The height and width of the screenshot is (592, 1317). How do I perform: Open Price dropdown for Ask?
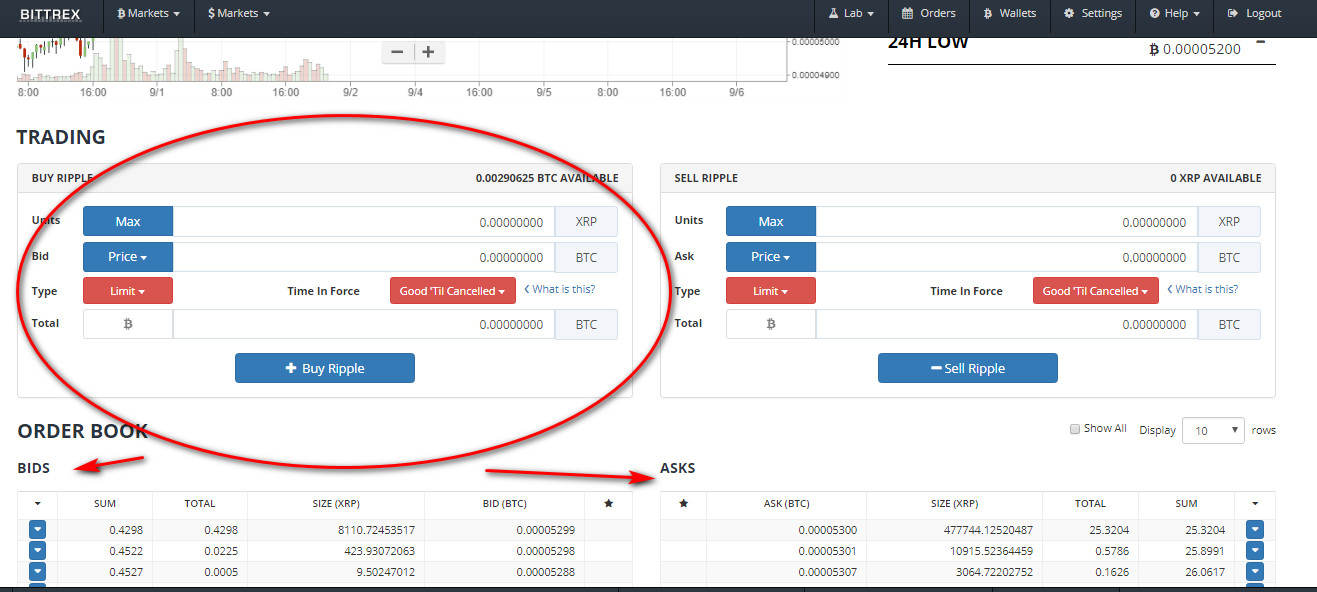(771, 257)
